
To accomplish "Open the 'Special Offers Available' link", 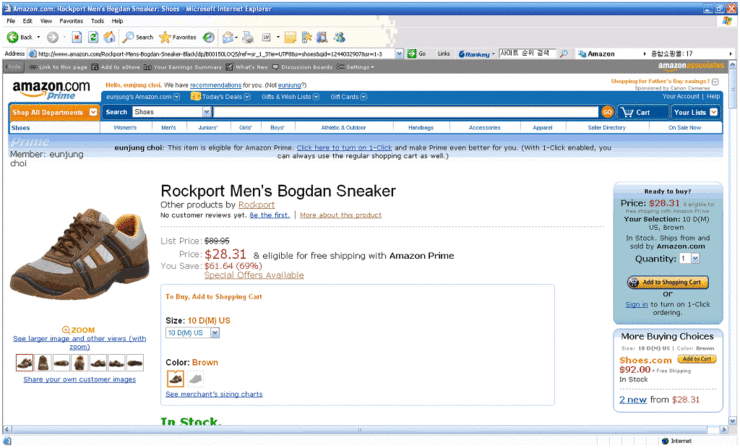I will point(254,275).
